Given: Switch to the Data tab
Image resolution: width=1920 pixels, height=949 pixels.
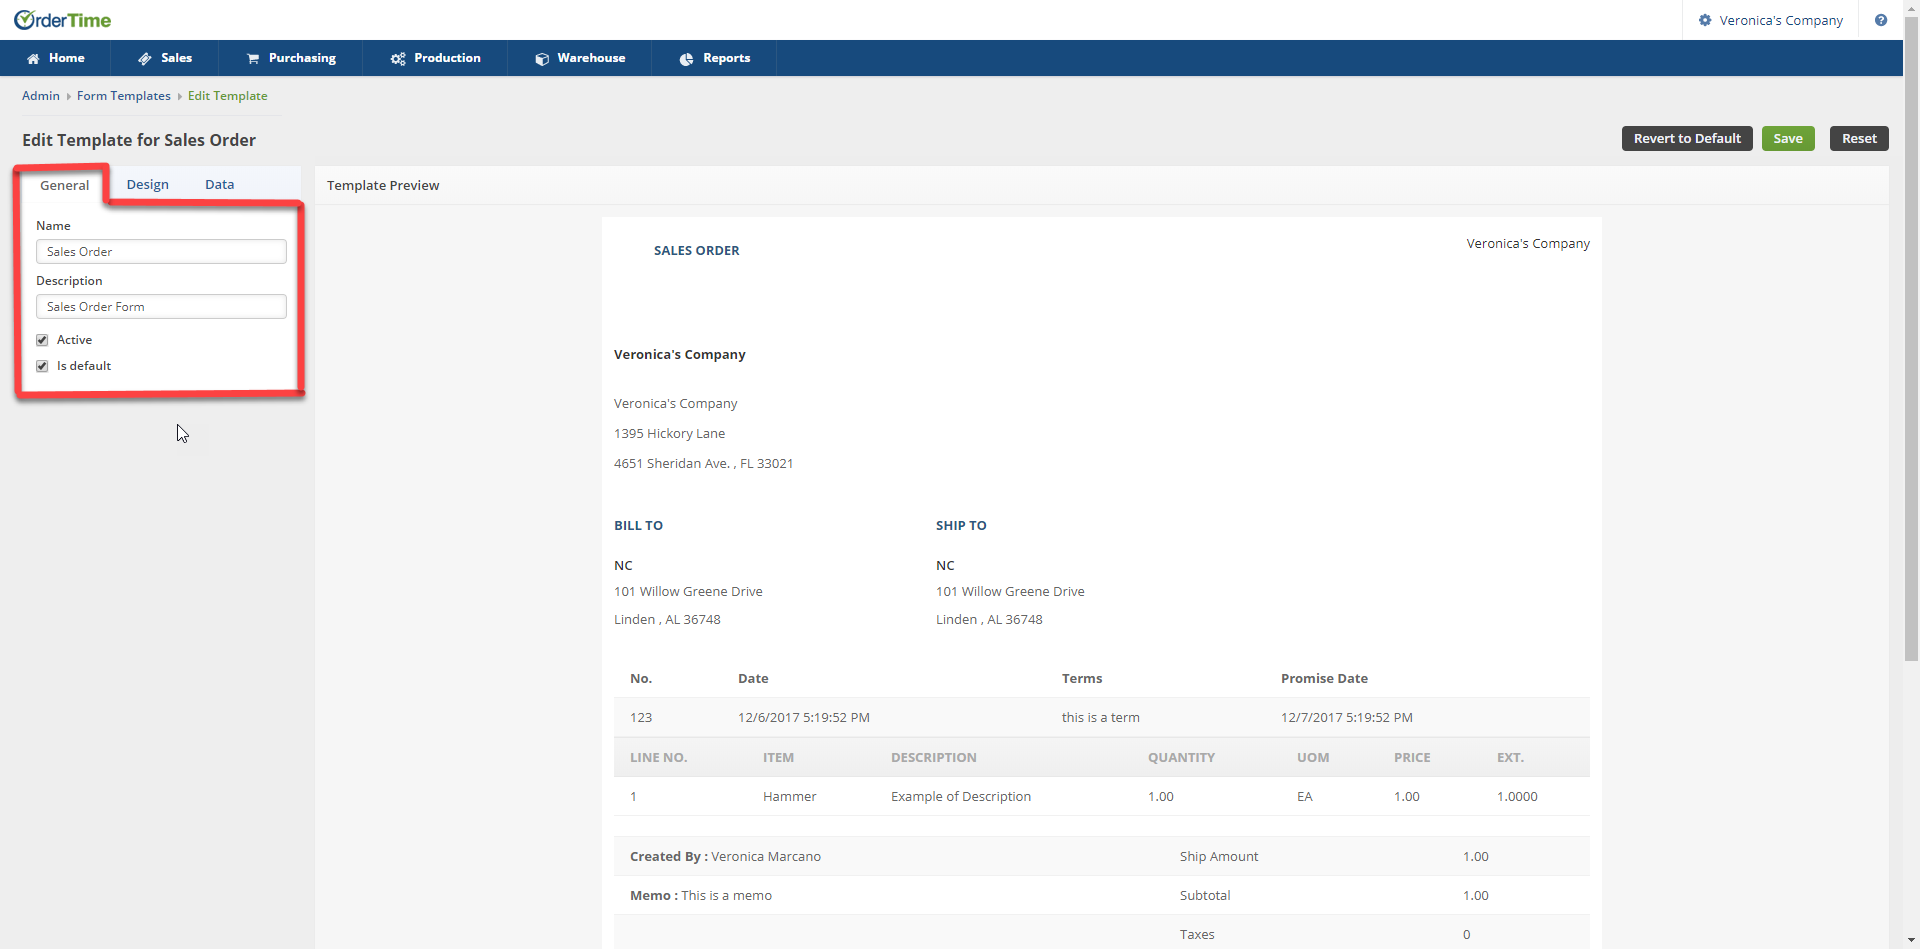Looking at the screenshot, I should tap(220, 185).
